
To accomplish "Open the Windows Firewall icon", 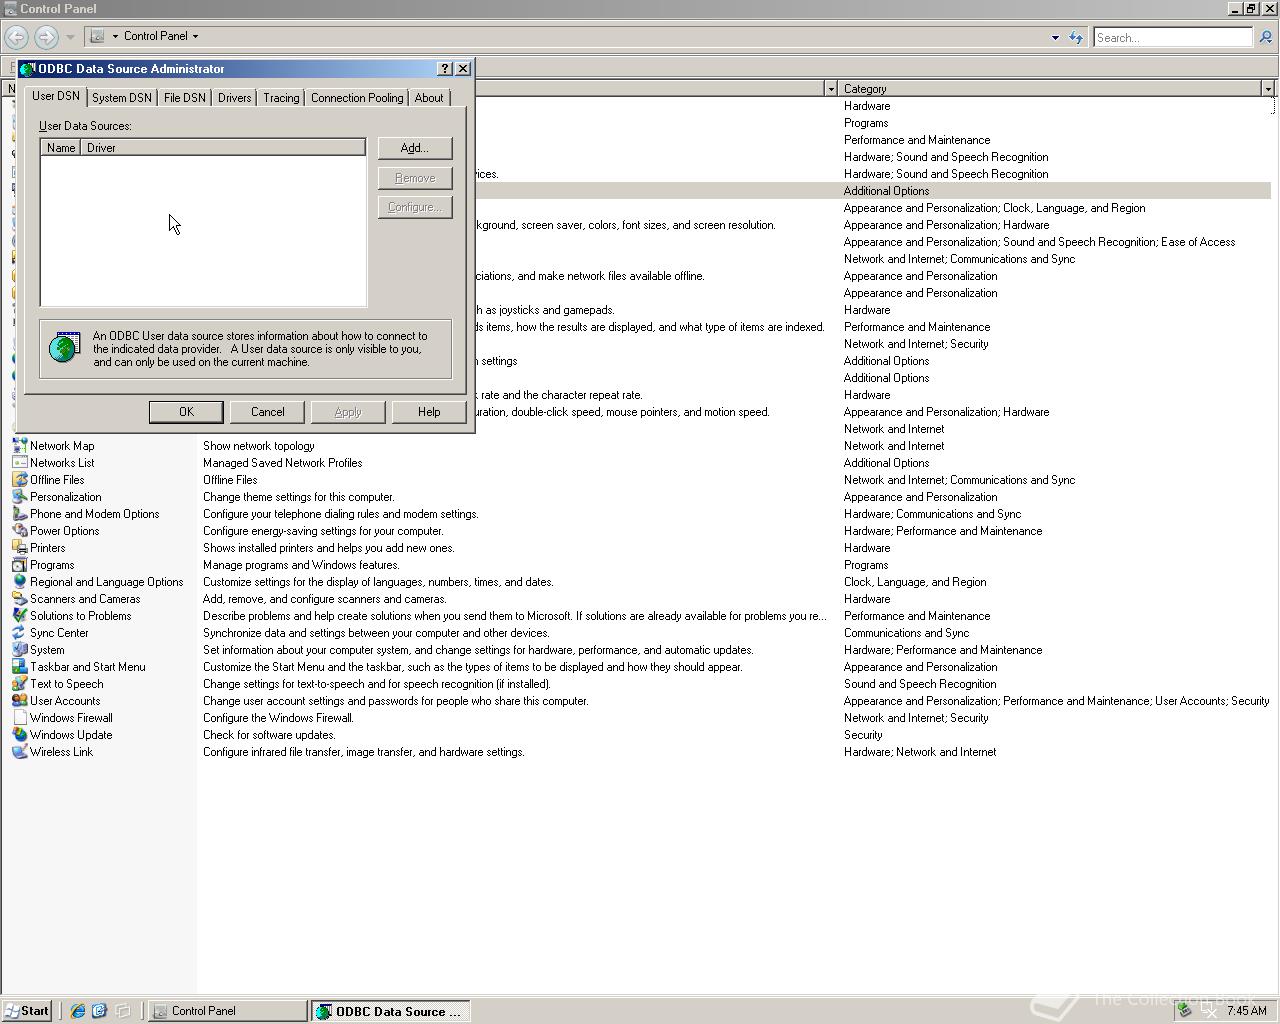I will point(19,718).
